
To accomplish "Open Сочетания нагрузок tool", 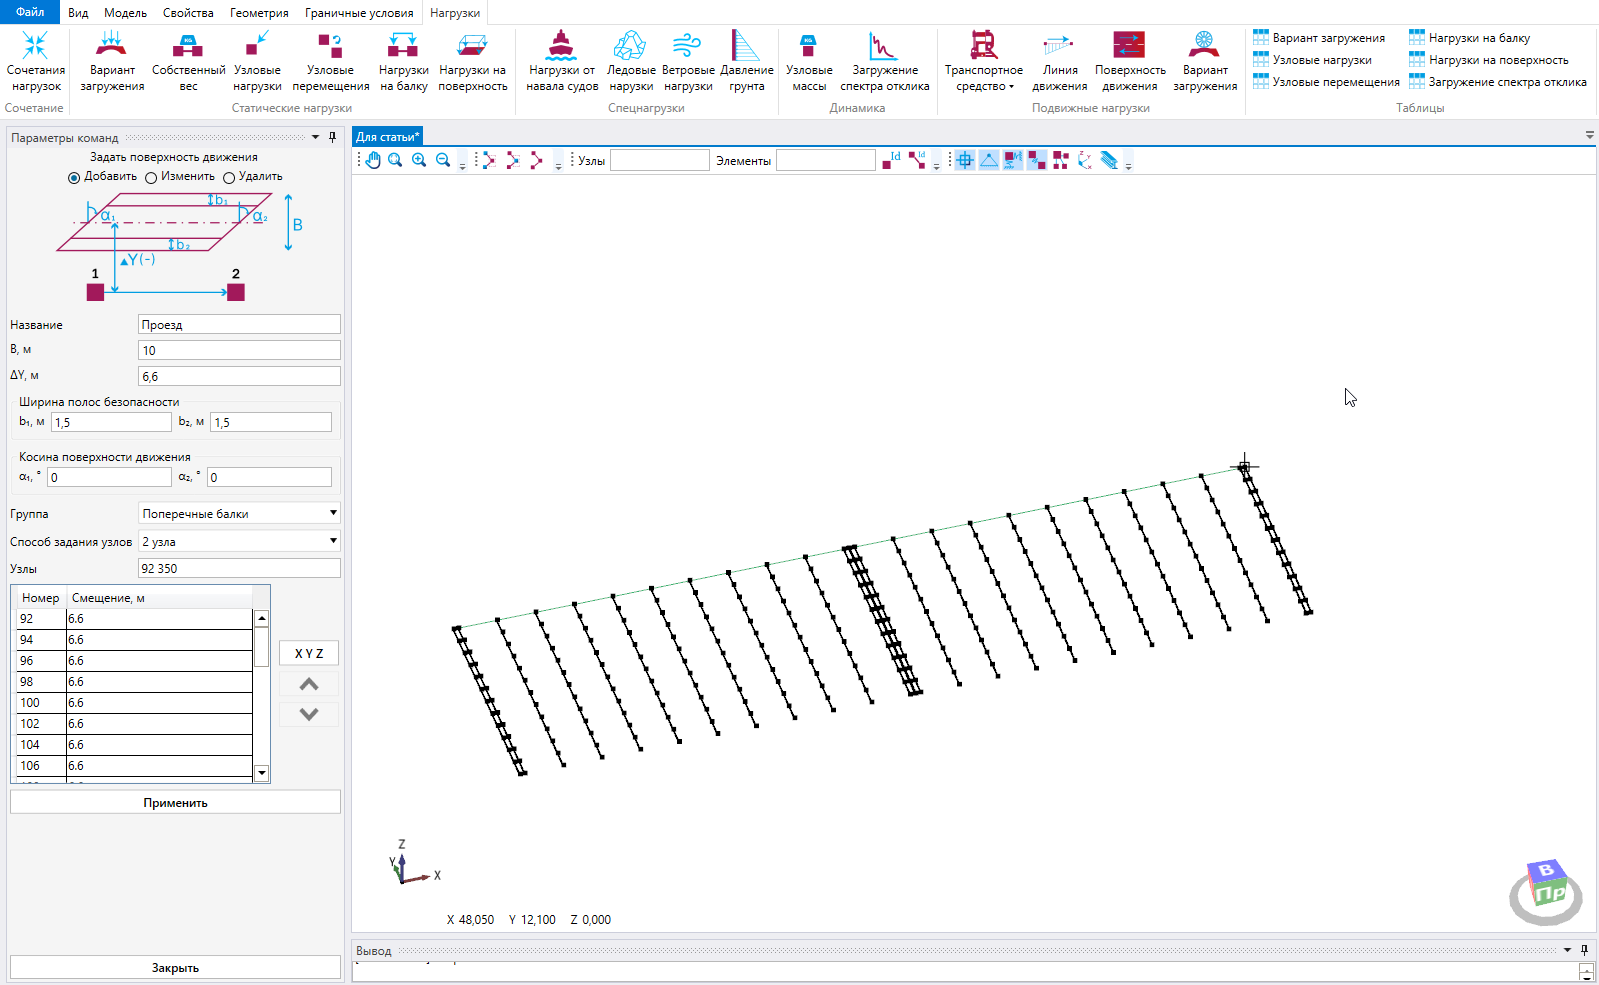I will pos(36,62).
